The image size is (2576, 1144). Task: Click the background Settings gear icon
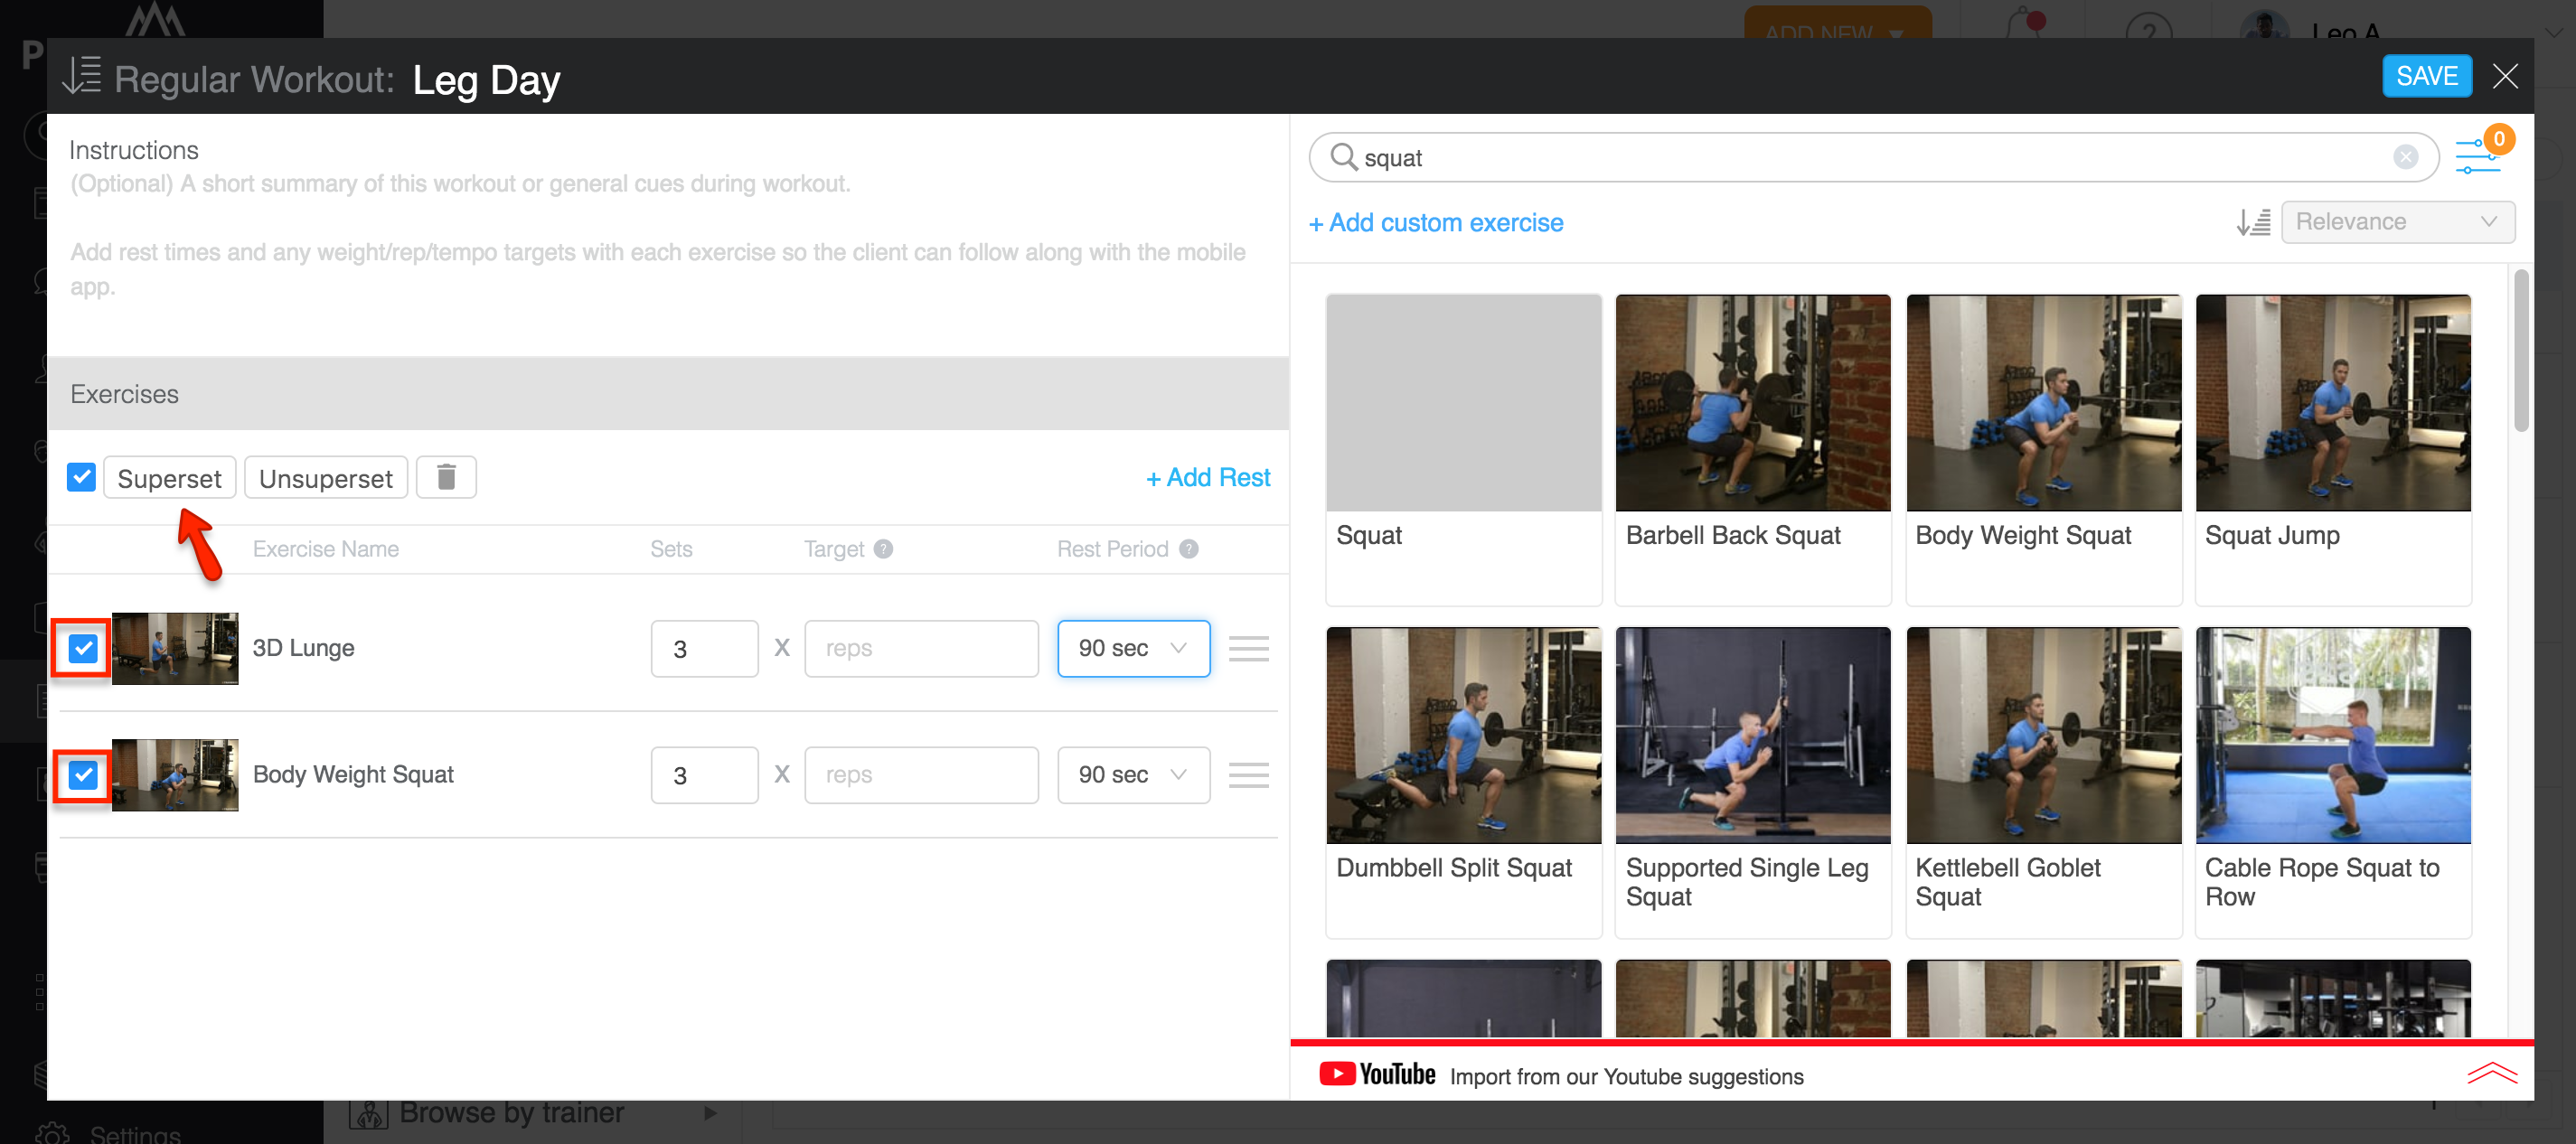click(x=52, y=1132)
